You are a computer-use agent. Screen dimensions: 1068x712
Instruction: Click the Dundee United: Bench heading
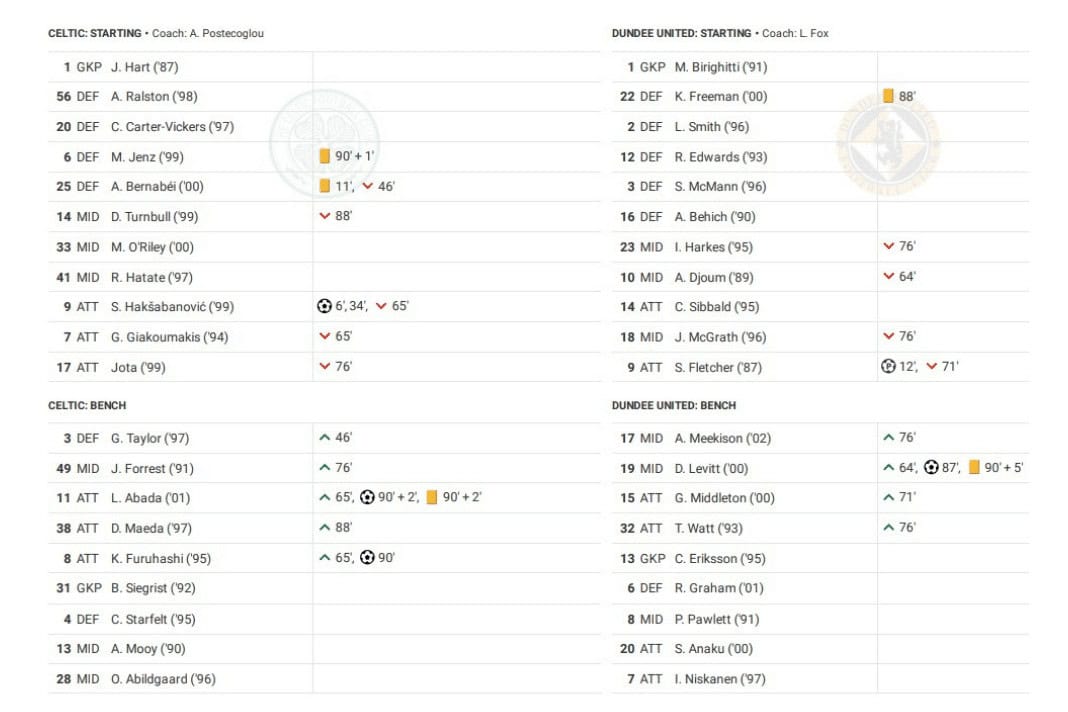(674, 406)
